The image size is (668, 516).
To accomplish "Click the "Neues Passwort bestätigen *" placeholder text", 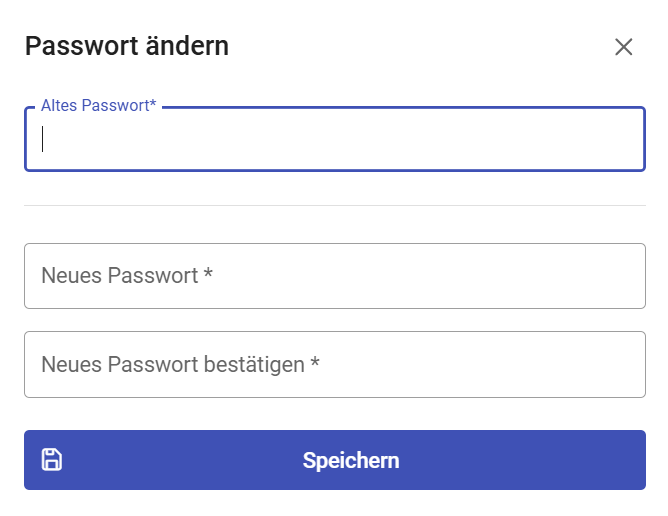I will click(180, 365).
